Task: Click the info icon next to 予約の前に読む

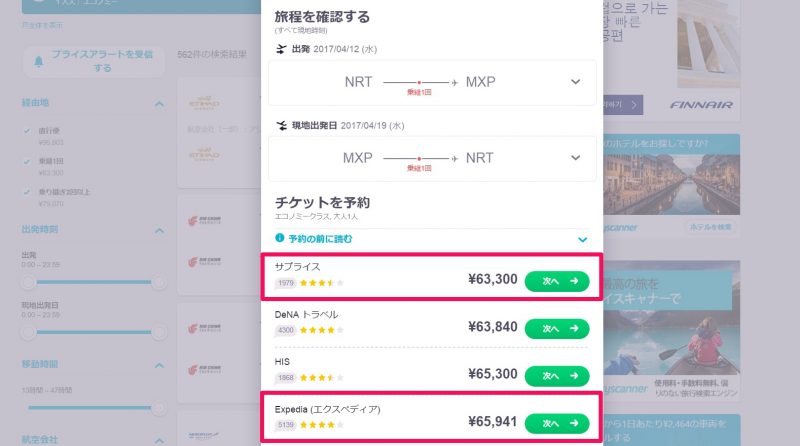Action: 280,238
